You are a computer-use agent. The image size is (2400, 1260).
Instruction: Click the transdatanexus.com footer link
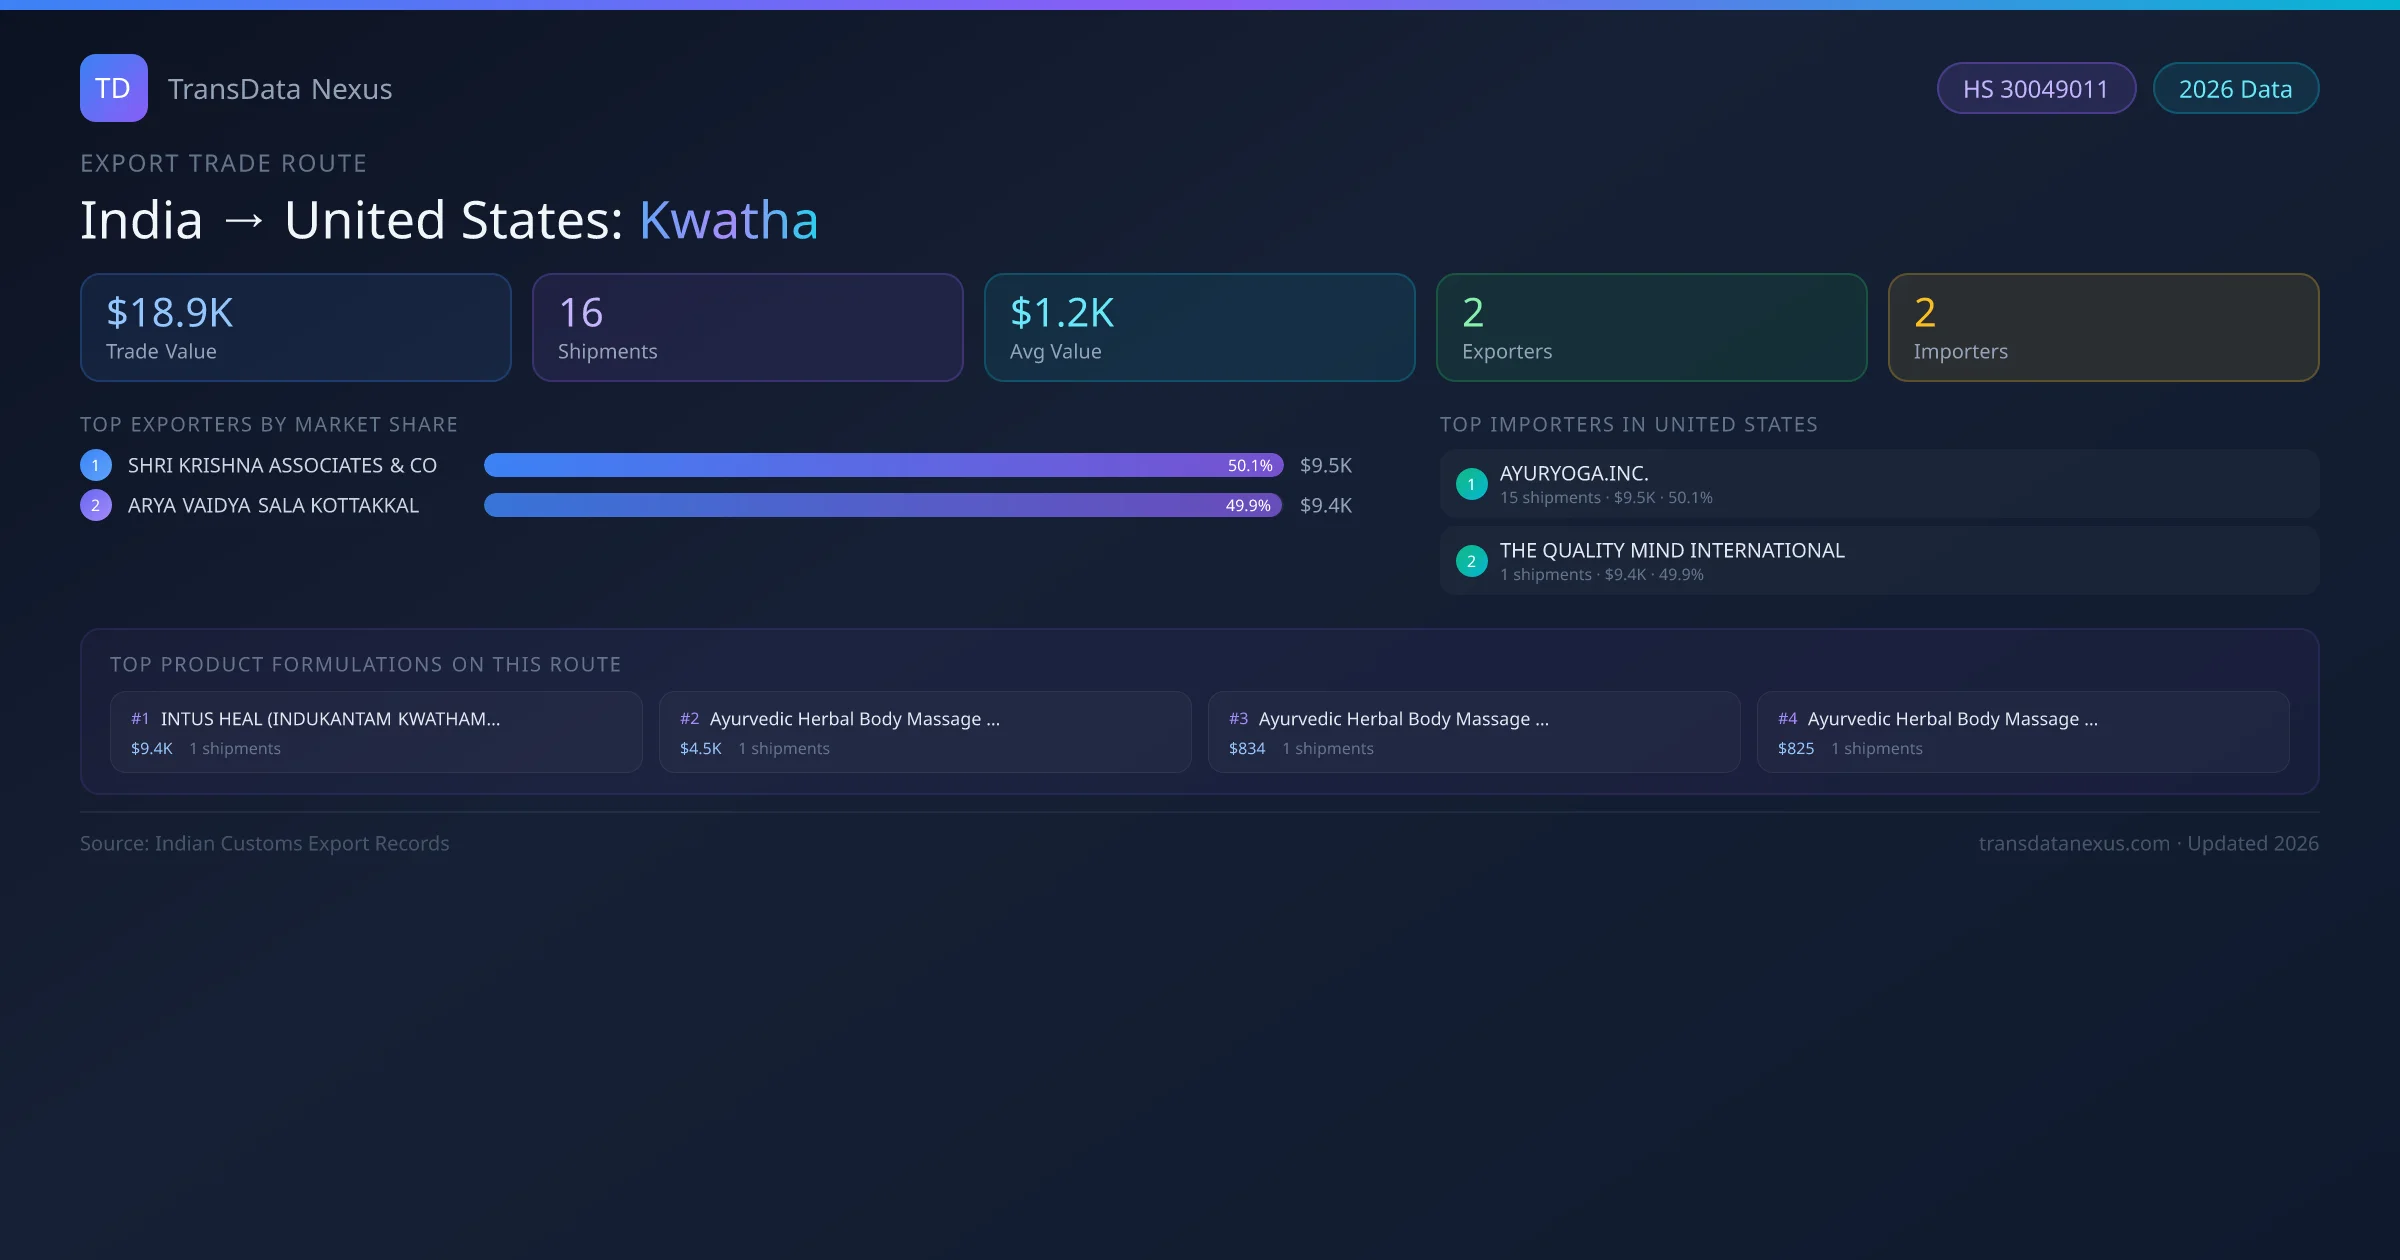pyautogui.click(x=2073, y=843)
